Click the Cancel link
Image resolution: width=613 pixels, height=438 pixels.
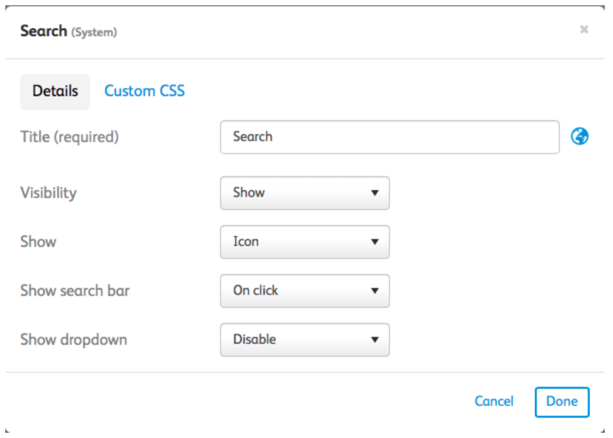[494, 401]
